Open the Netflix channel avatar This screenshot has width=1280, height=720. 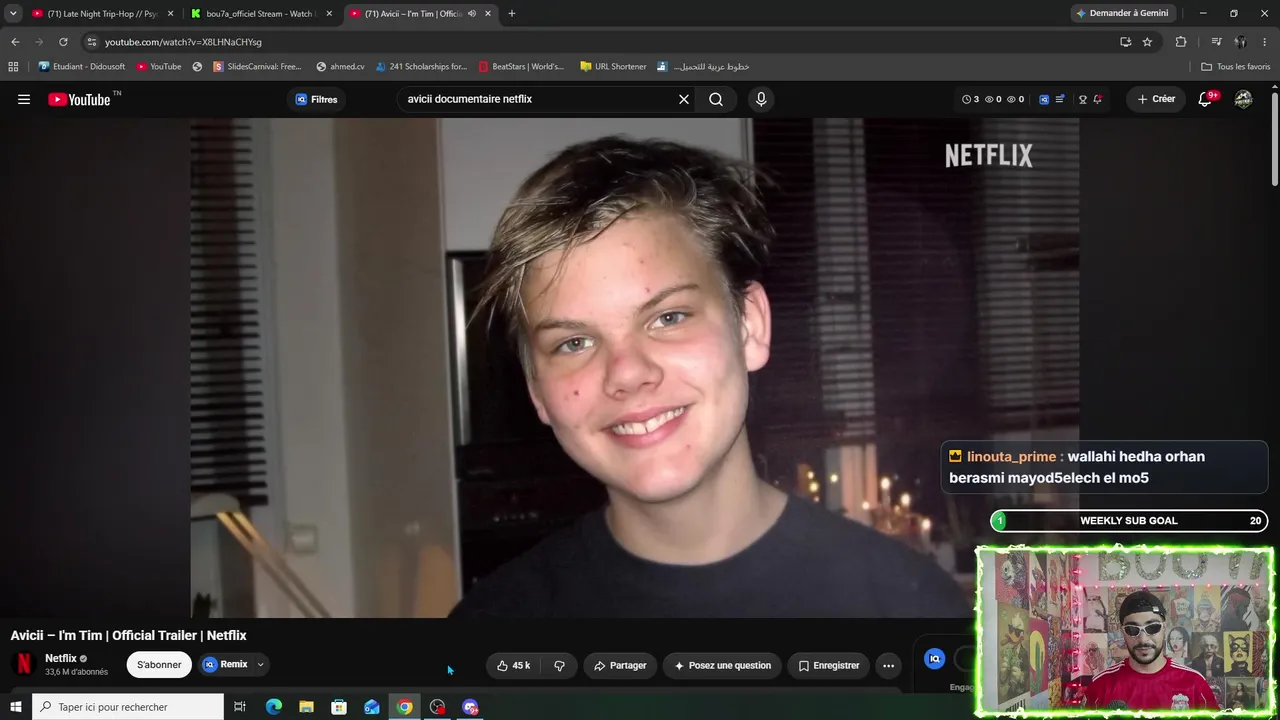tap(24, 664)
